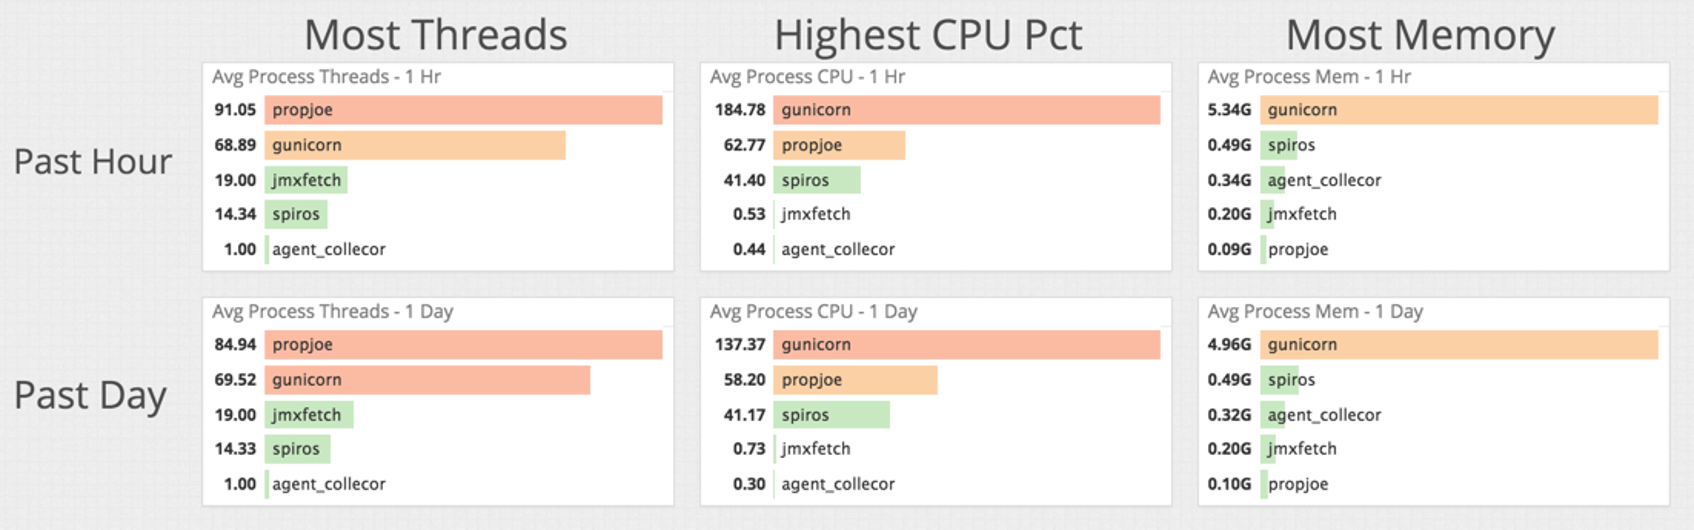Select gunicorn 69.52 bar in 1 Day Threads
This screenshot has height=530, width=1694.
427,380
